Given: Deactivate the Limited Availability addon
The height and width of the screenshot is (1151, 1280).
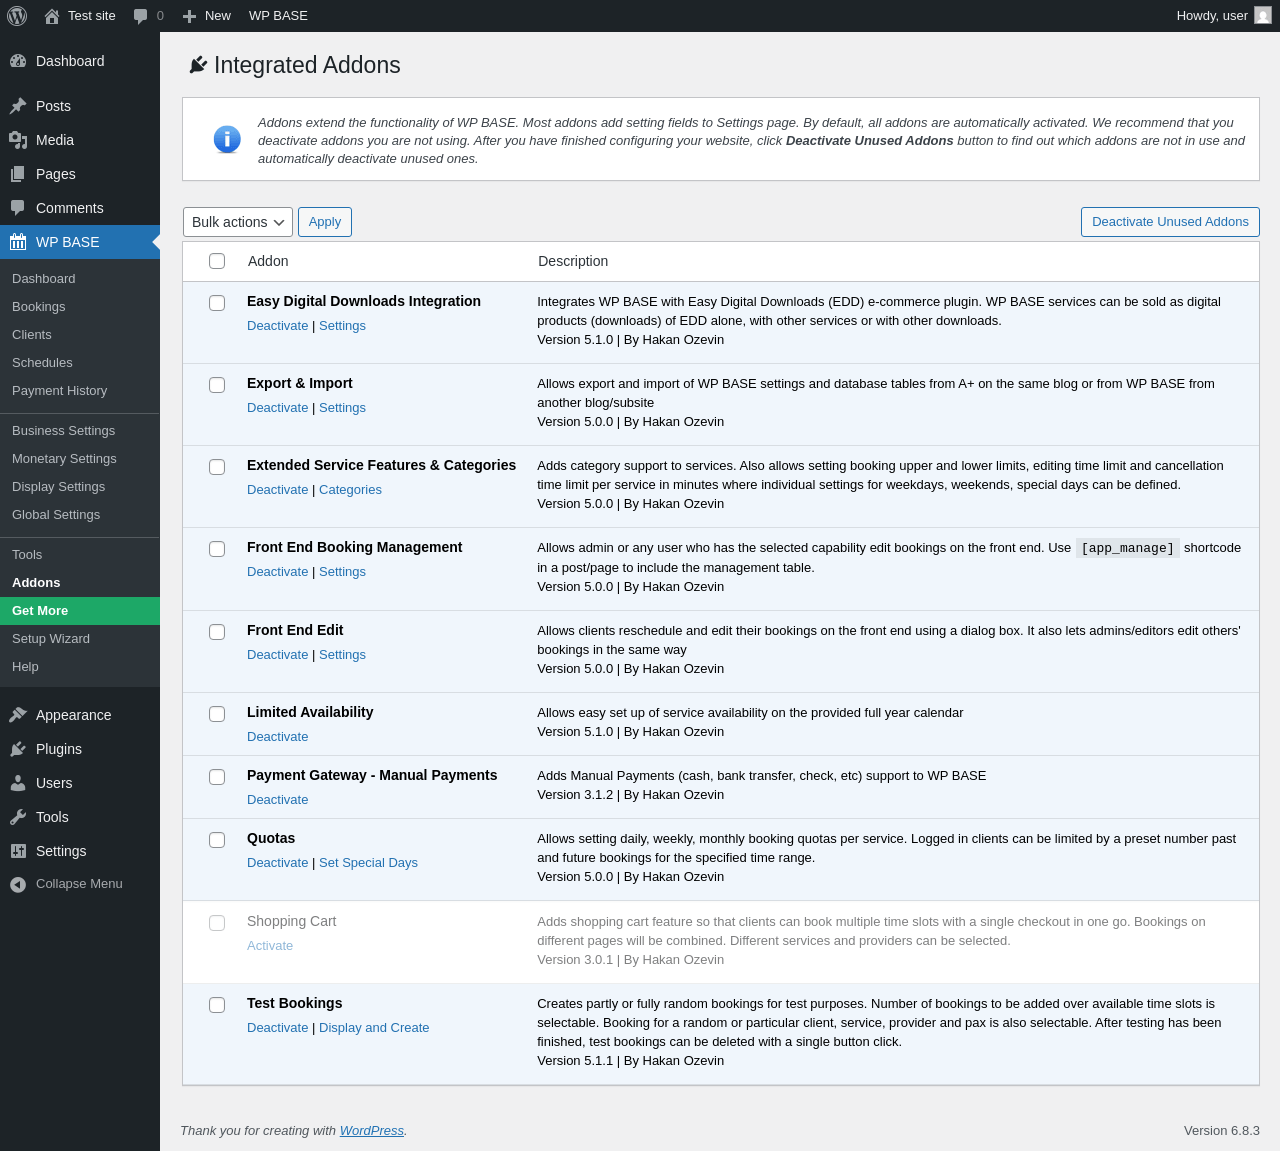Looking at the screenshot, I should 278,737.
